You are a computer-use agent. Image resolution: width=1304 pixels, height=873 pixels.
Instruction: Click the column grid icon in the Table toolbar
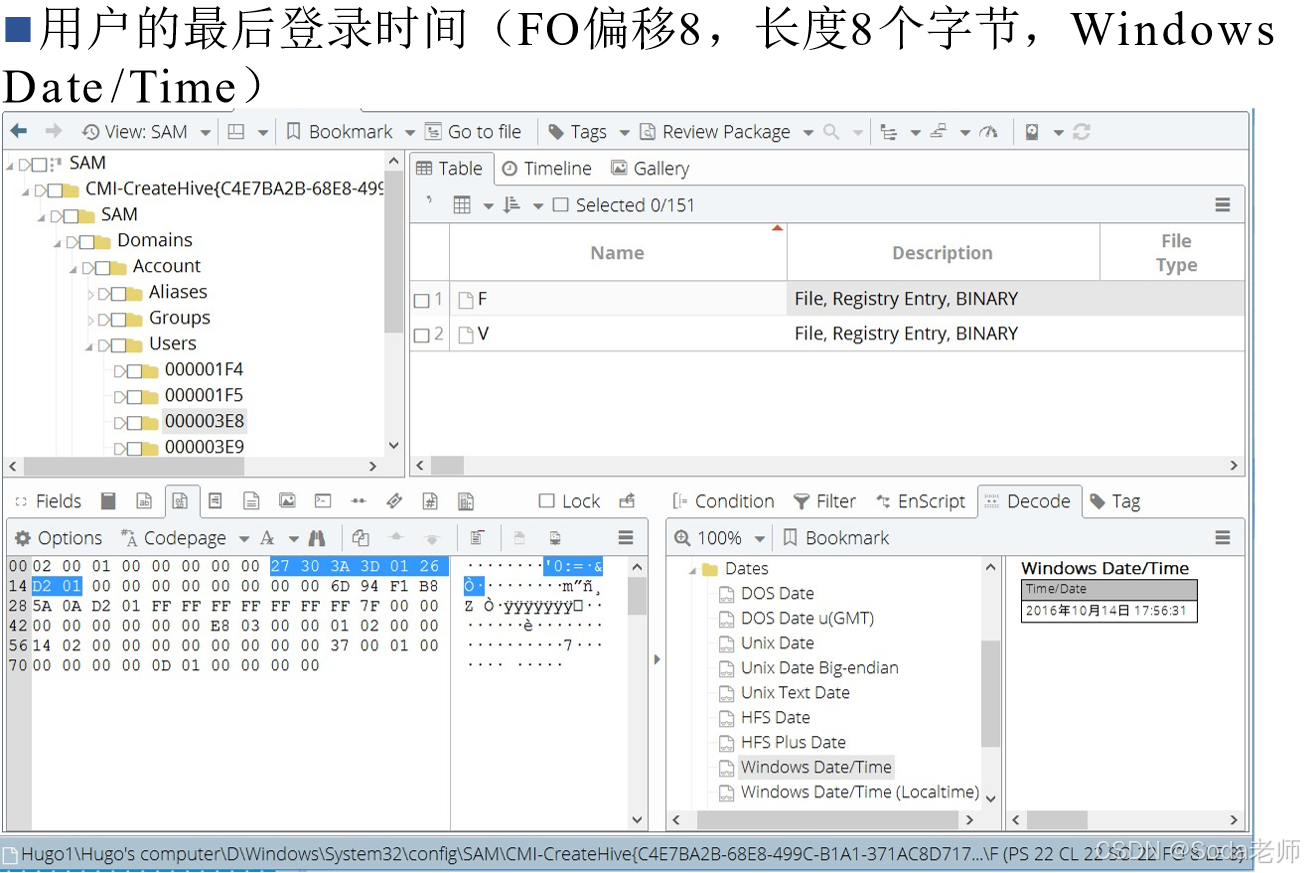[462, 205]
